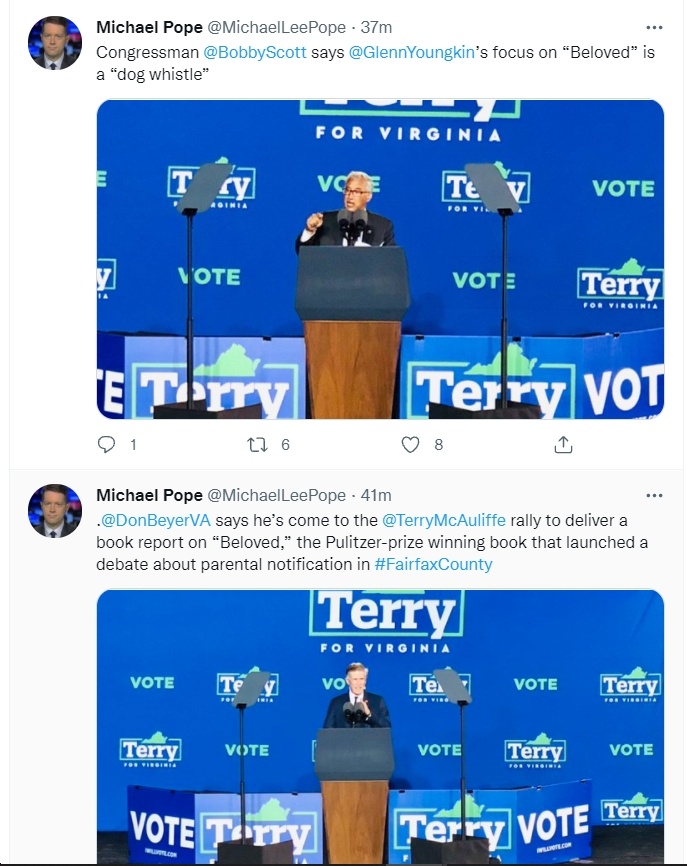Open Michael Pope avatar on second tweet

tap(55, 511)
